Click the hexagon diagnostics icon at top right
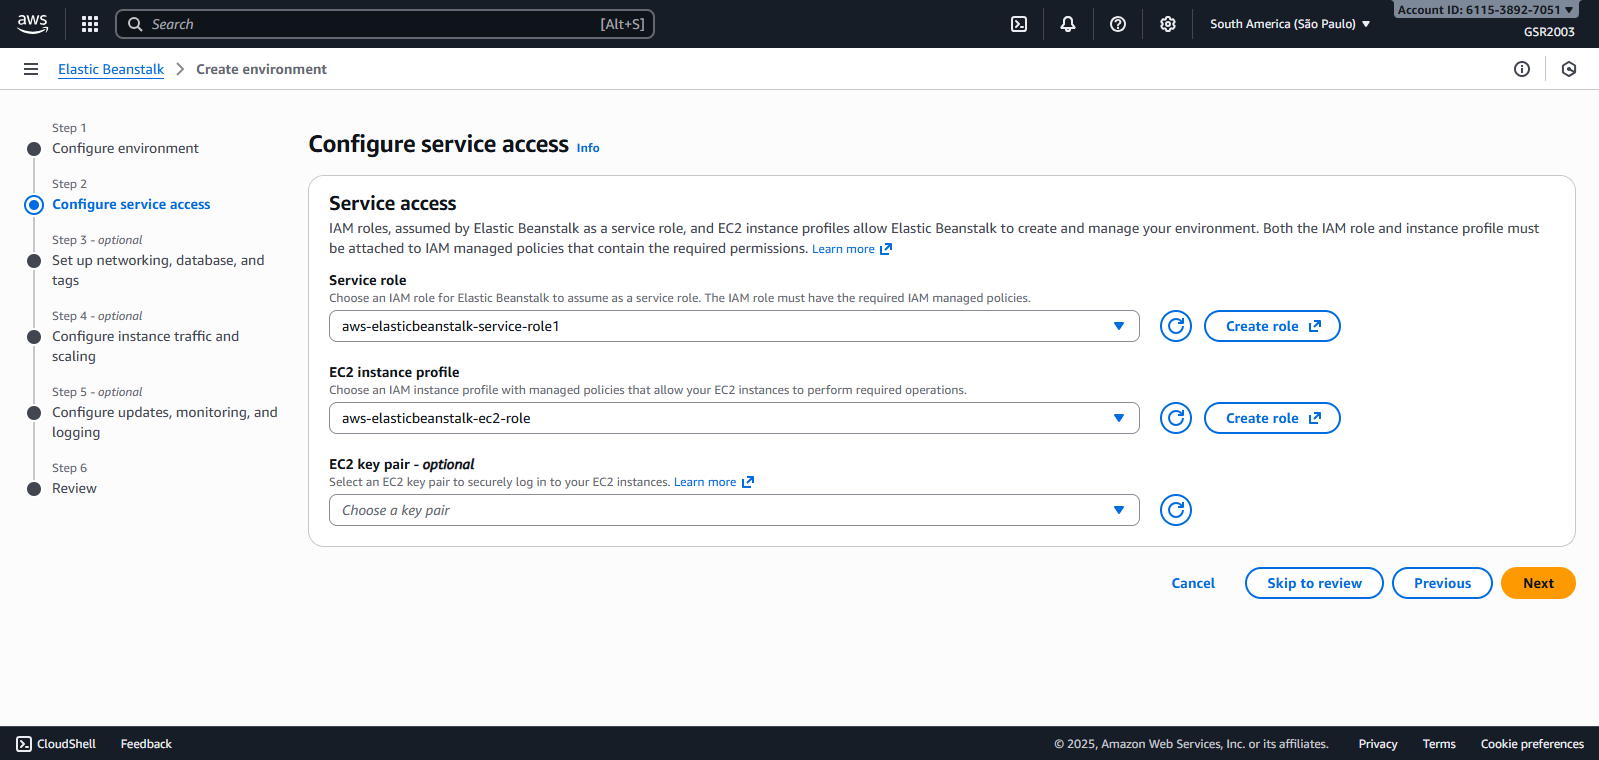This screenshot has width=1599, height=760. pos(1569,69)
